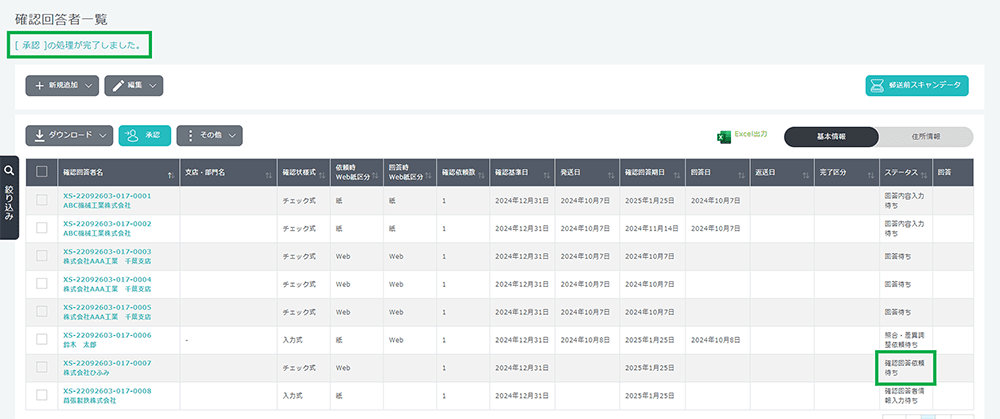Check the row XS-22092603-017-0003 checkbox
This screenshot has width=1000, height=419.
41,256
